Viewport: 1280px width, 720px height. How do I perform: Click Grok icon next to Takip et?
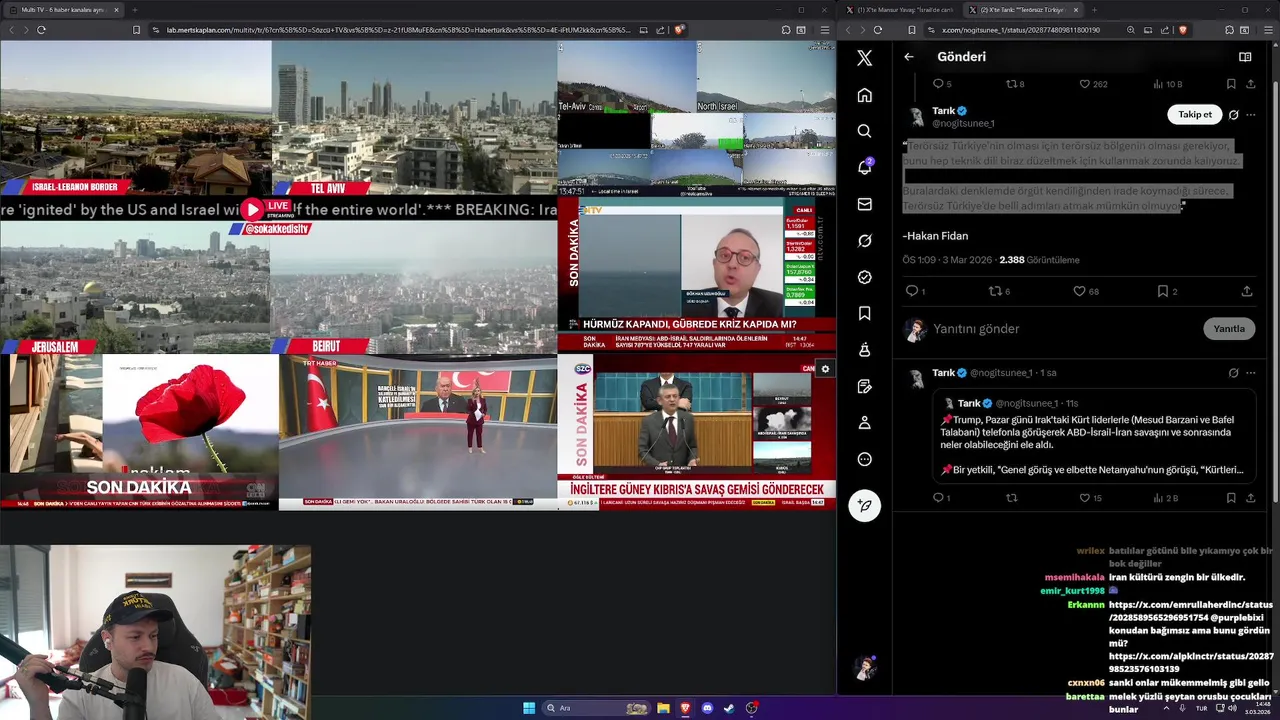click(1233, 115)
